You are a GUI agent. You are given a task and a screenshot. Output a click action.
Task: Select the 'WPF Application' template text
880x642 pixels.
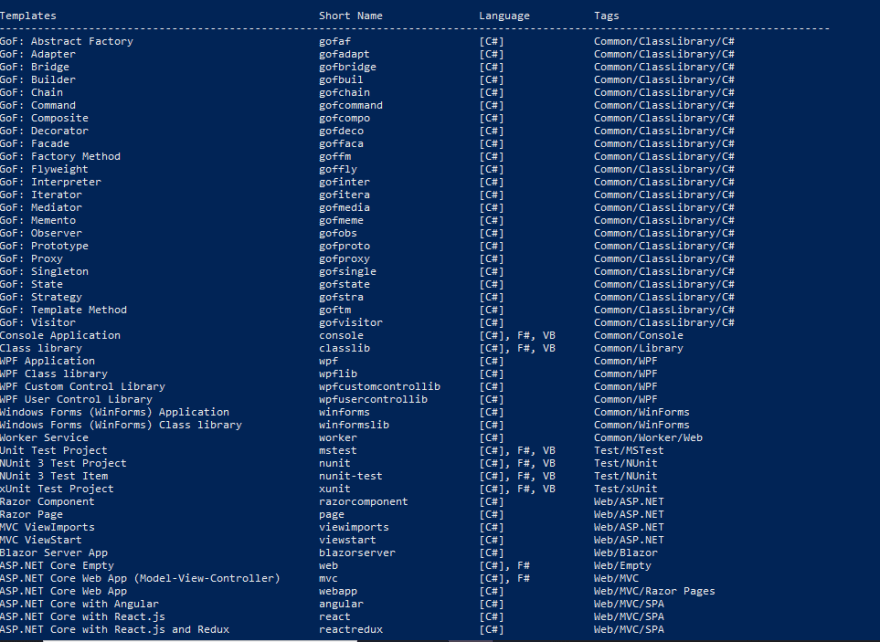[x=48, y=361]
